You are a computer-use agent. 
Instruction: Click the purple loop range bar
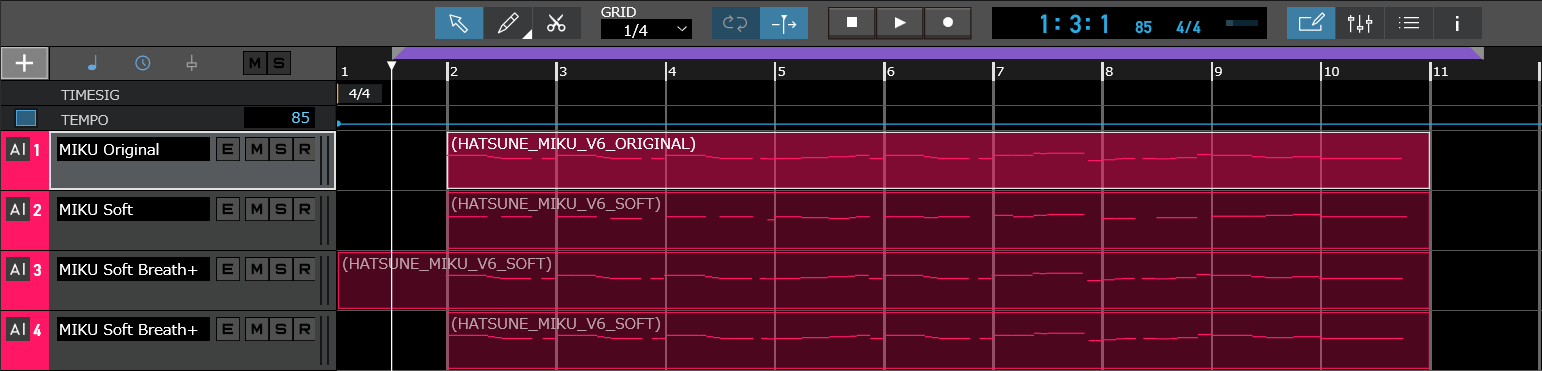(x=938, y=53)
